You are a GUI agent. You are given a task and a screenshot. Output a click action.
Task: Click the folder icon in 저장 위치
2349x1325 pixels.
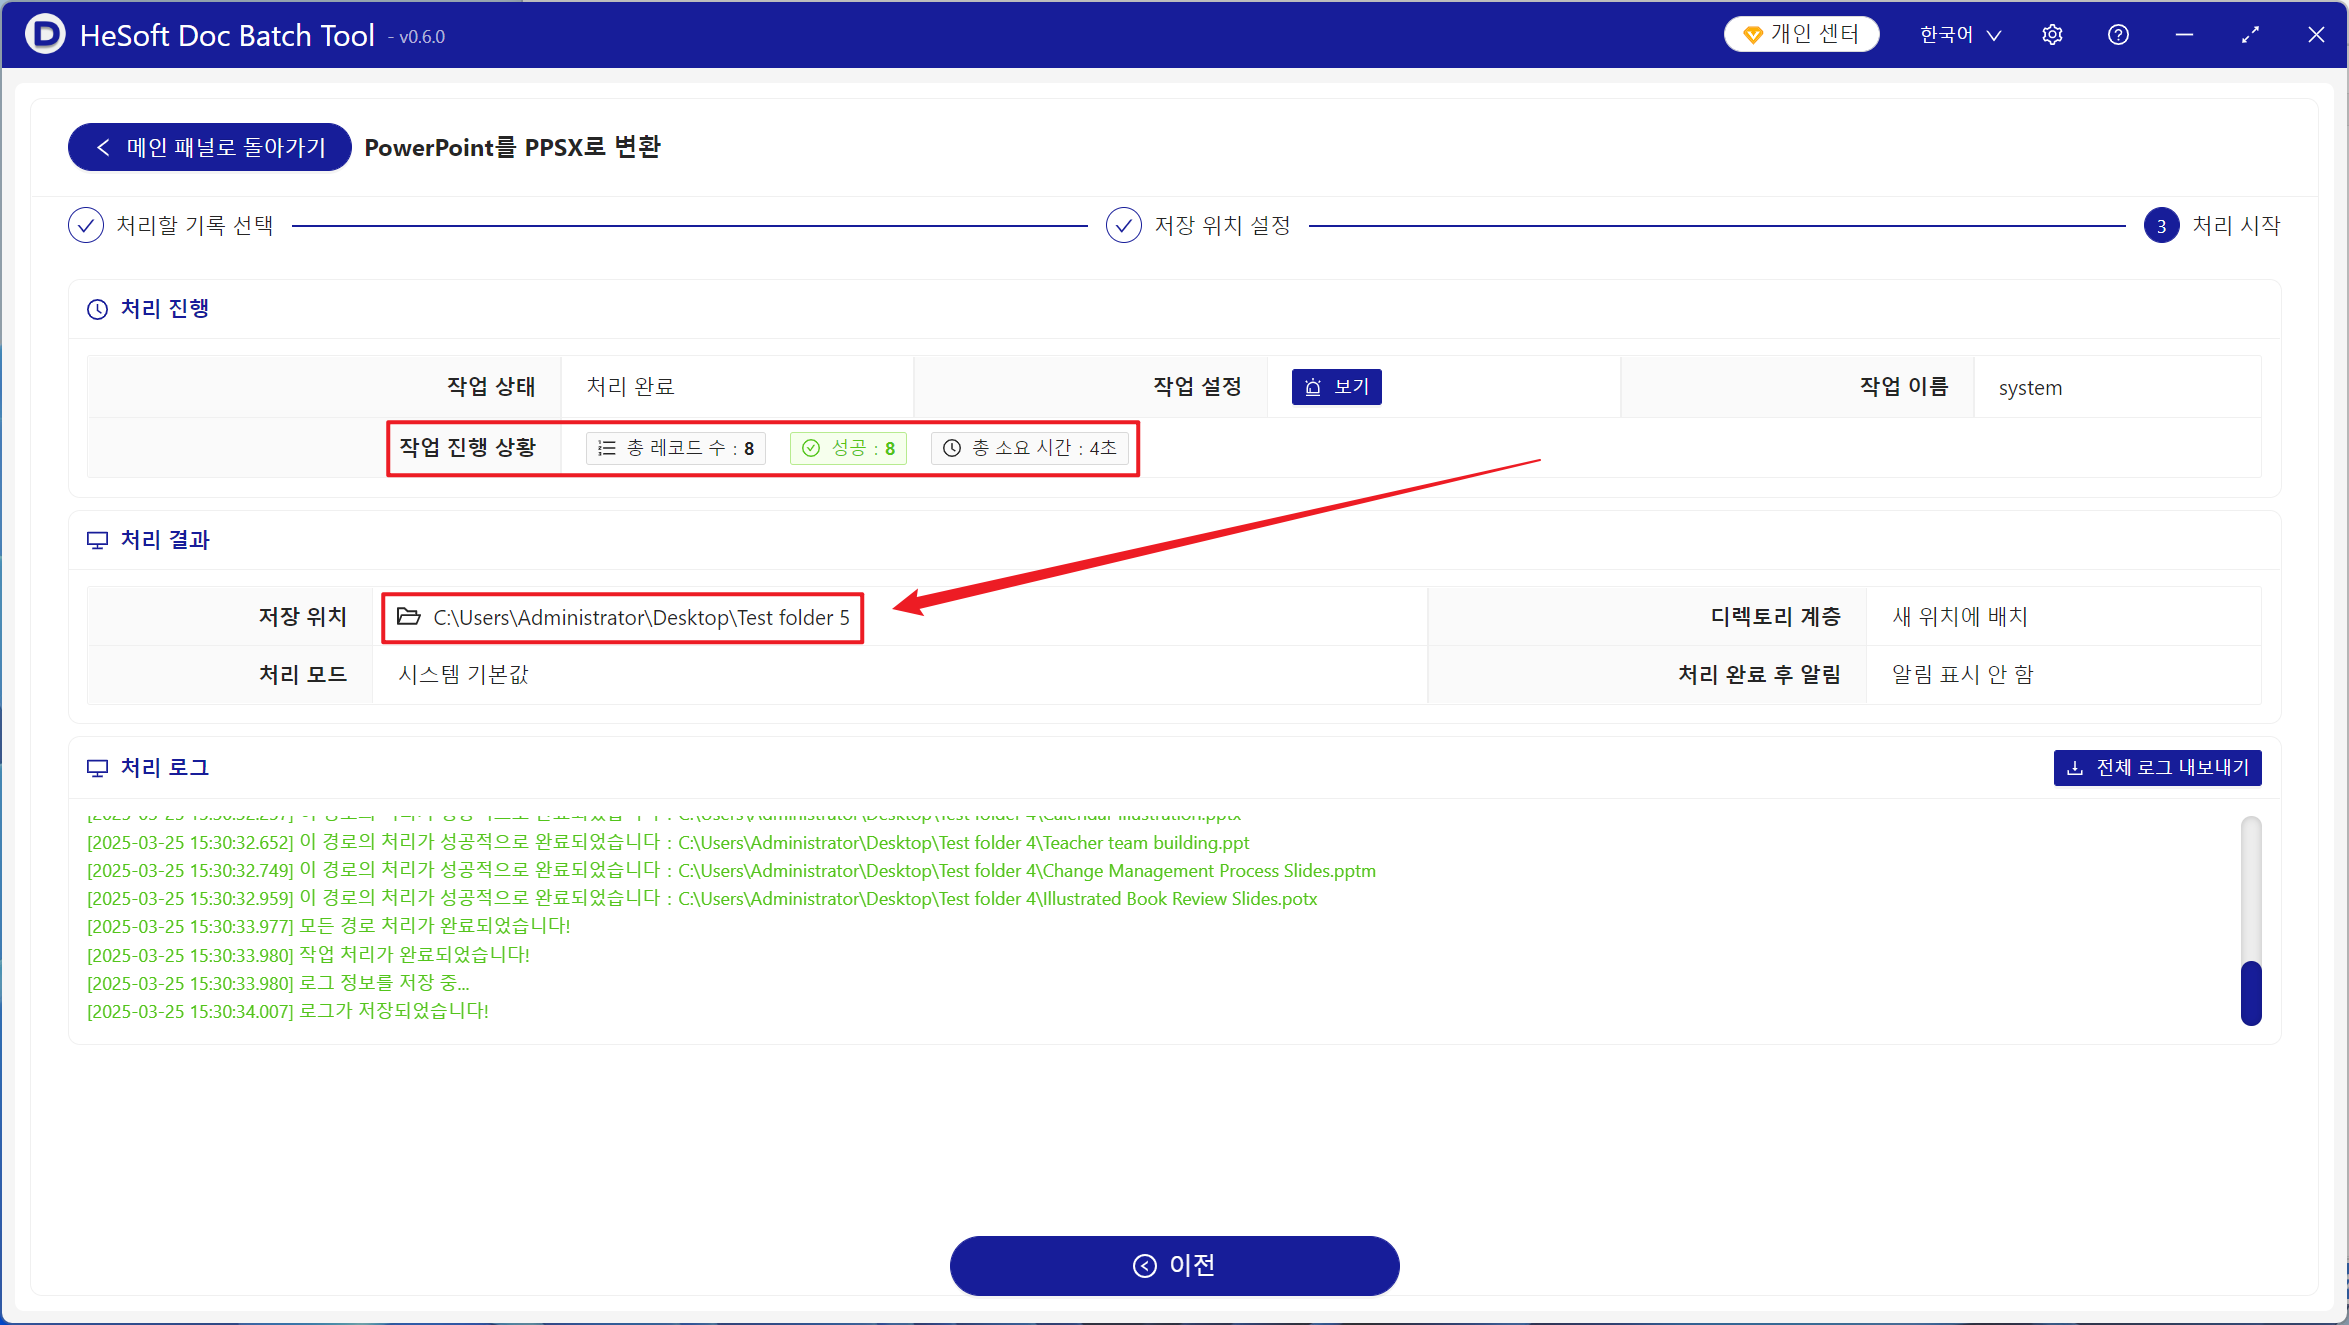point(408,616)
